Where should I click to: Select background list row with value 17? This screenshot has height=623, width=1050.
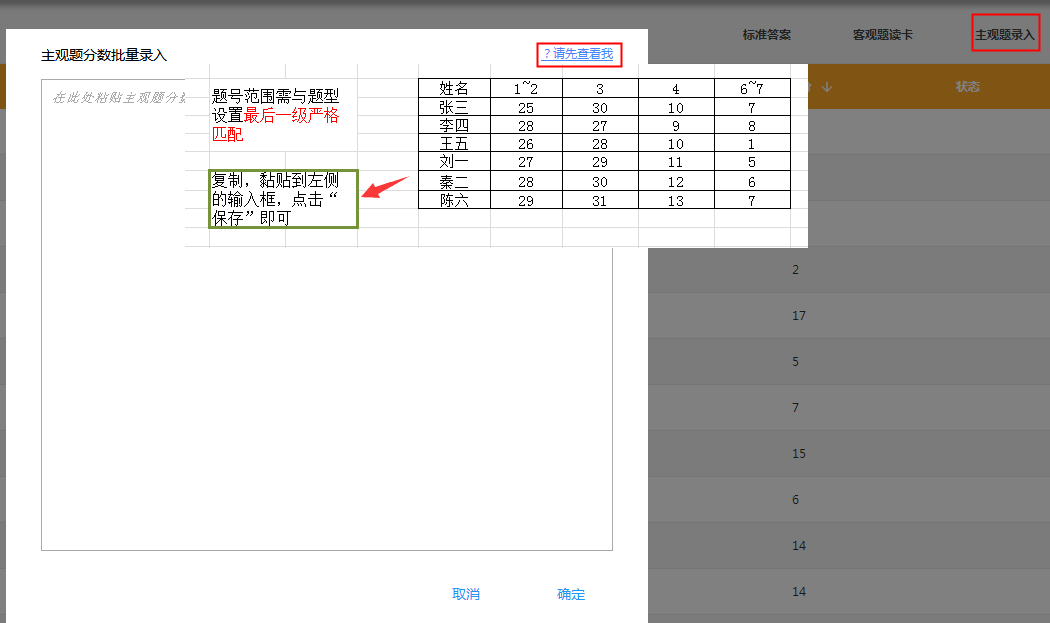[798, 316]
